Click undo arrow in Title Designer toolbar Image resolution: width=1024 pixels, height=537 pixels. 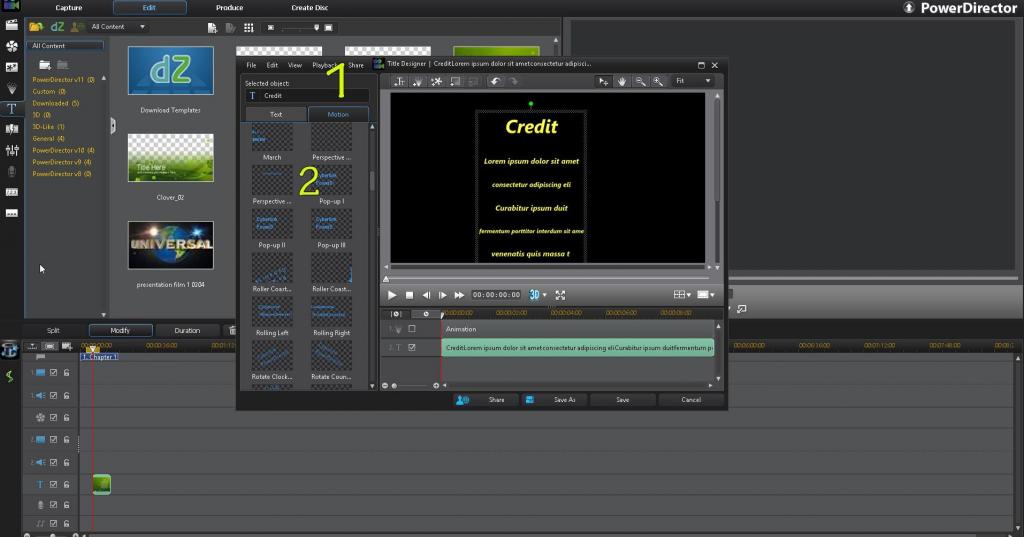pyautogui.click(x=495, y=81)
